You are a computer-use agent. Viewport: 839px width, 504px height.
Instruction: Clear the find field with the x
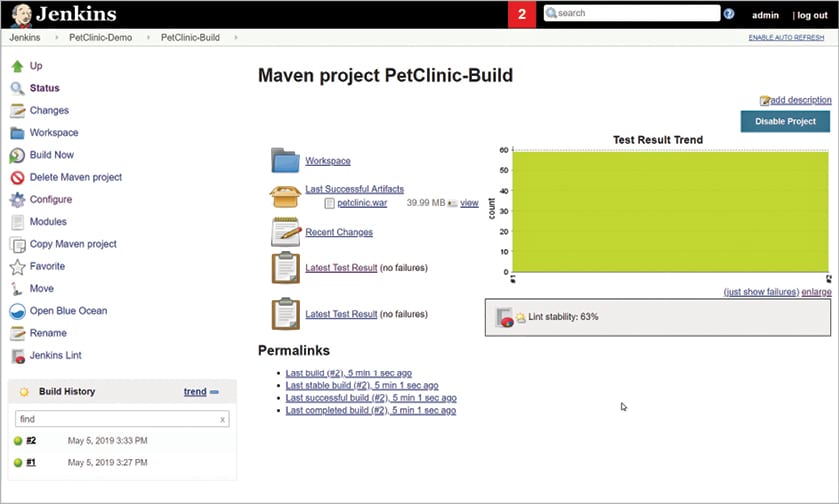(x=223, y=419)
